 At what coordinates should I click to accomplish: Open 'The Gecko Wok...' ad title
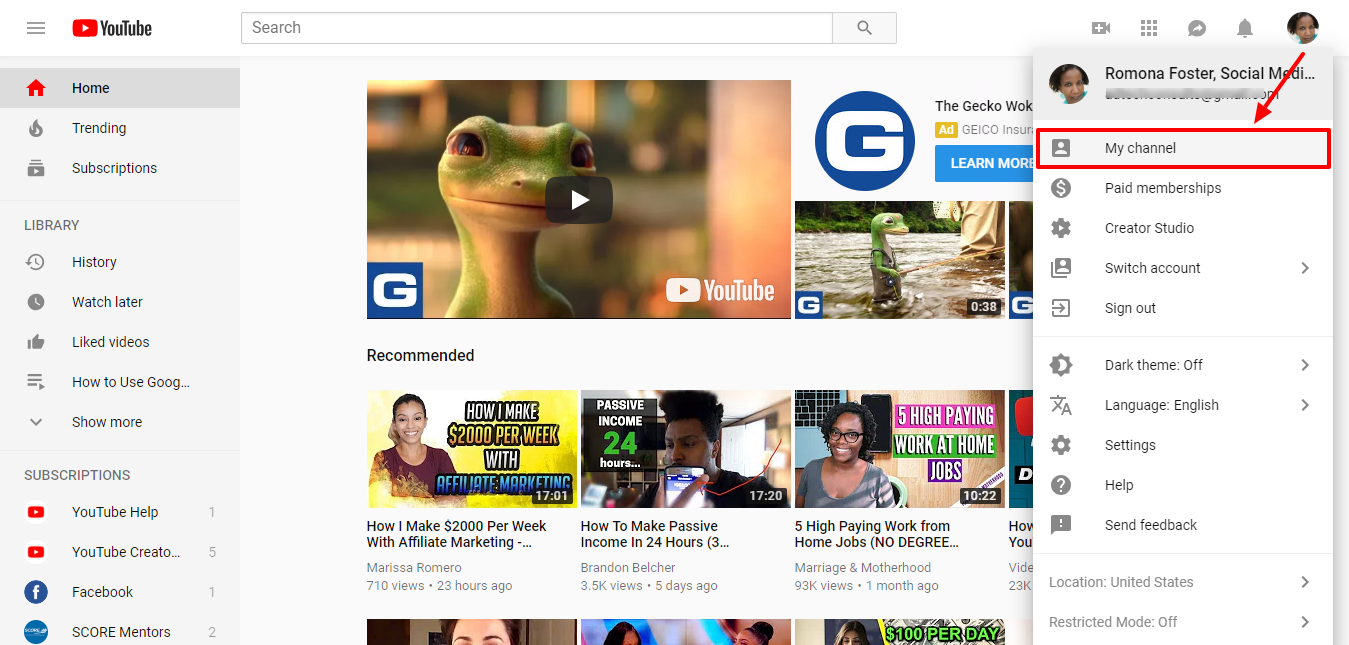point(984,106)
